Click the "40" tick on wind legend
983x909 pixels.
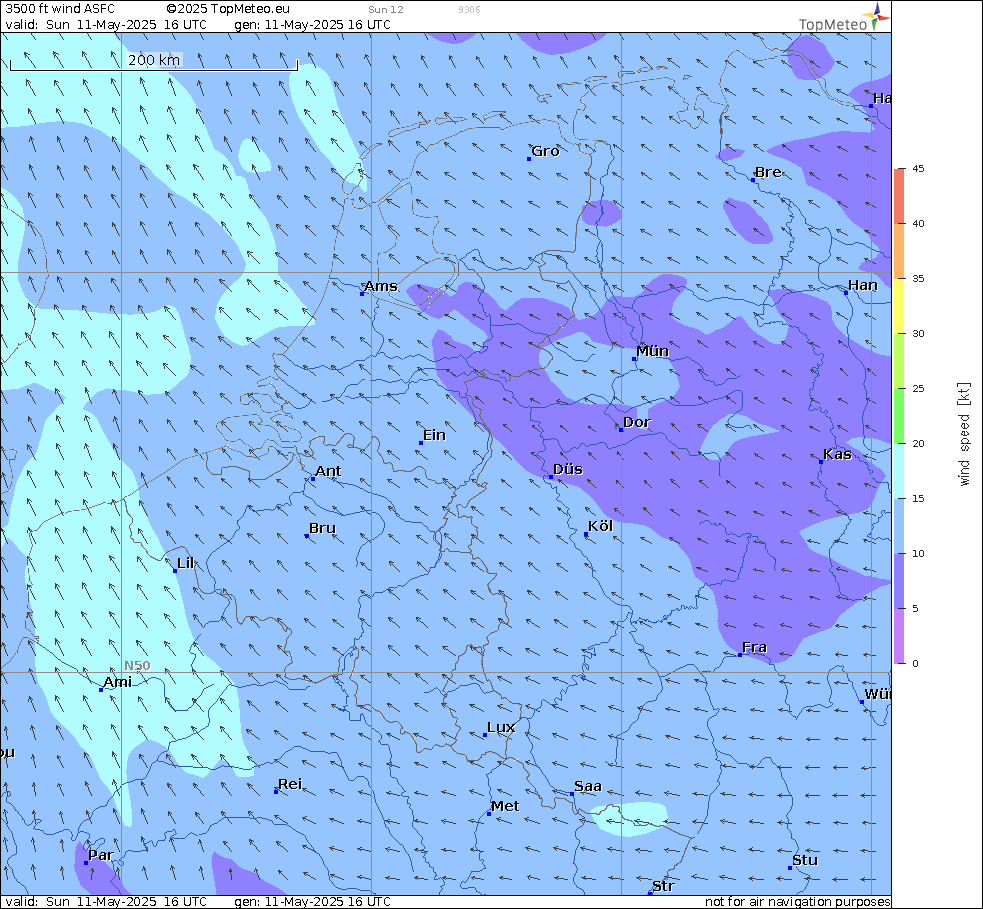pos(918,224)
